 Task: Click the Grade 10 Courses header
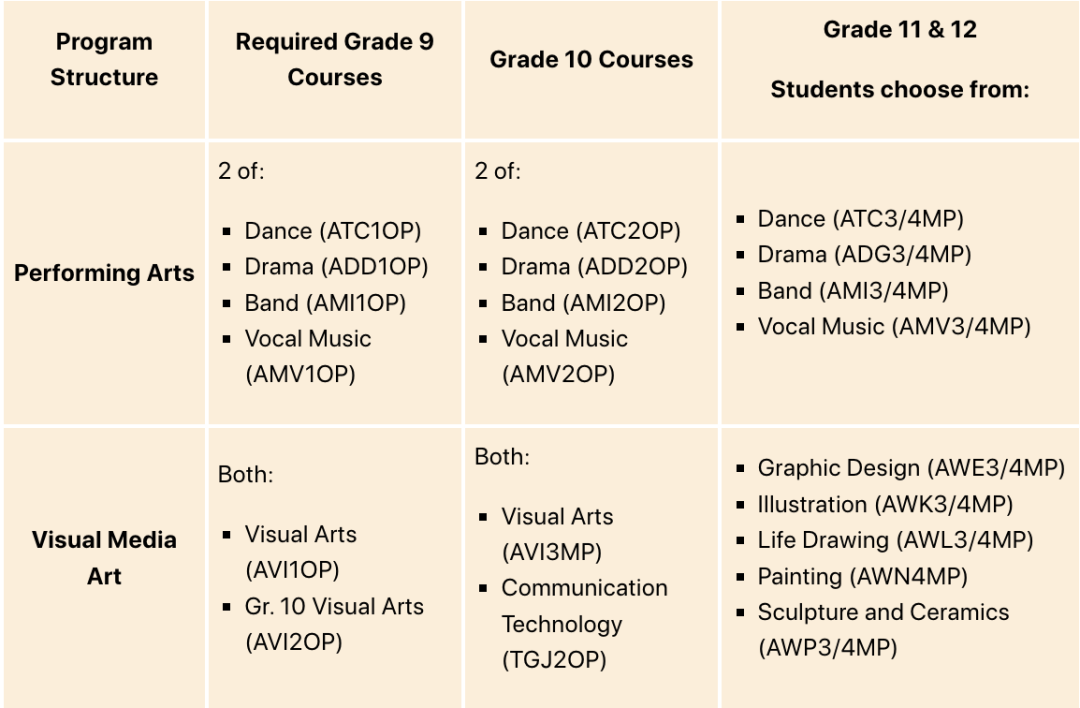pyautogui.click(x=591, y=59)
